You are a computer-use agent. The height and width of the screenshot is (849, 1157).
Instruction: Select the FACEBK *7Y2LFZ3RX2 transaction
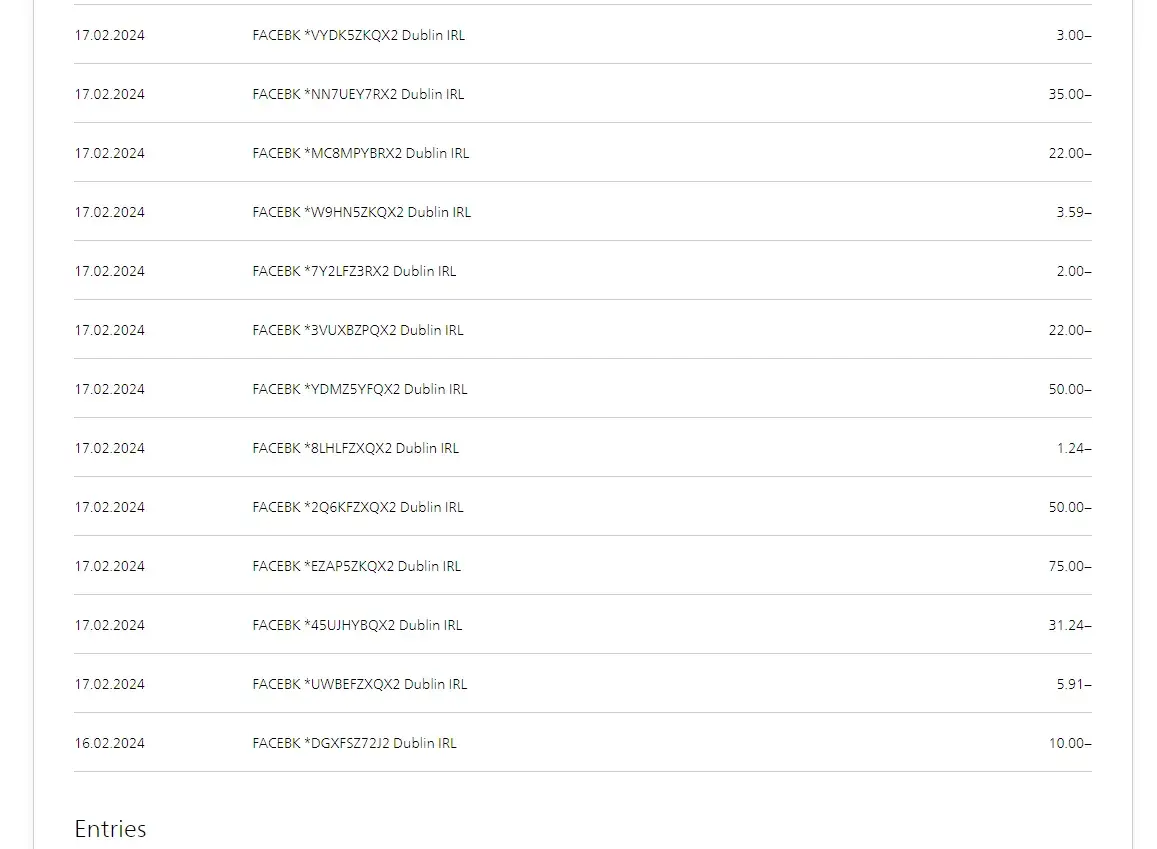point(354,271)
